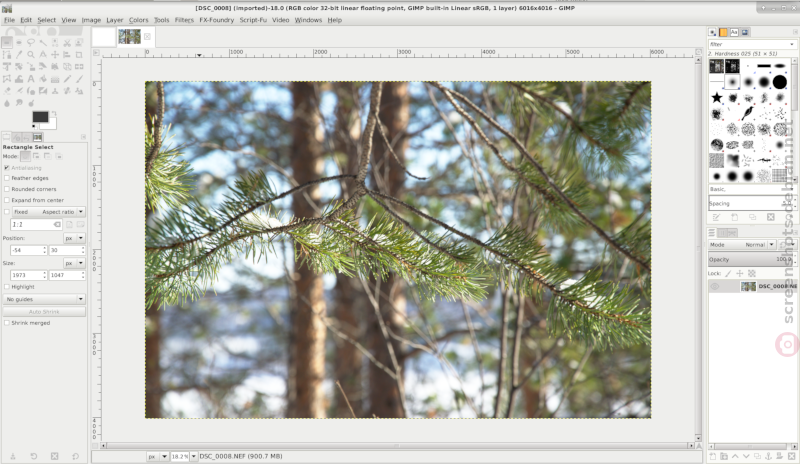Select the Scissors Select tool
This screenshot has height=464, width=800.
pos(67,42)
